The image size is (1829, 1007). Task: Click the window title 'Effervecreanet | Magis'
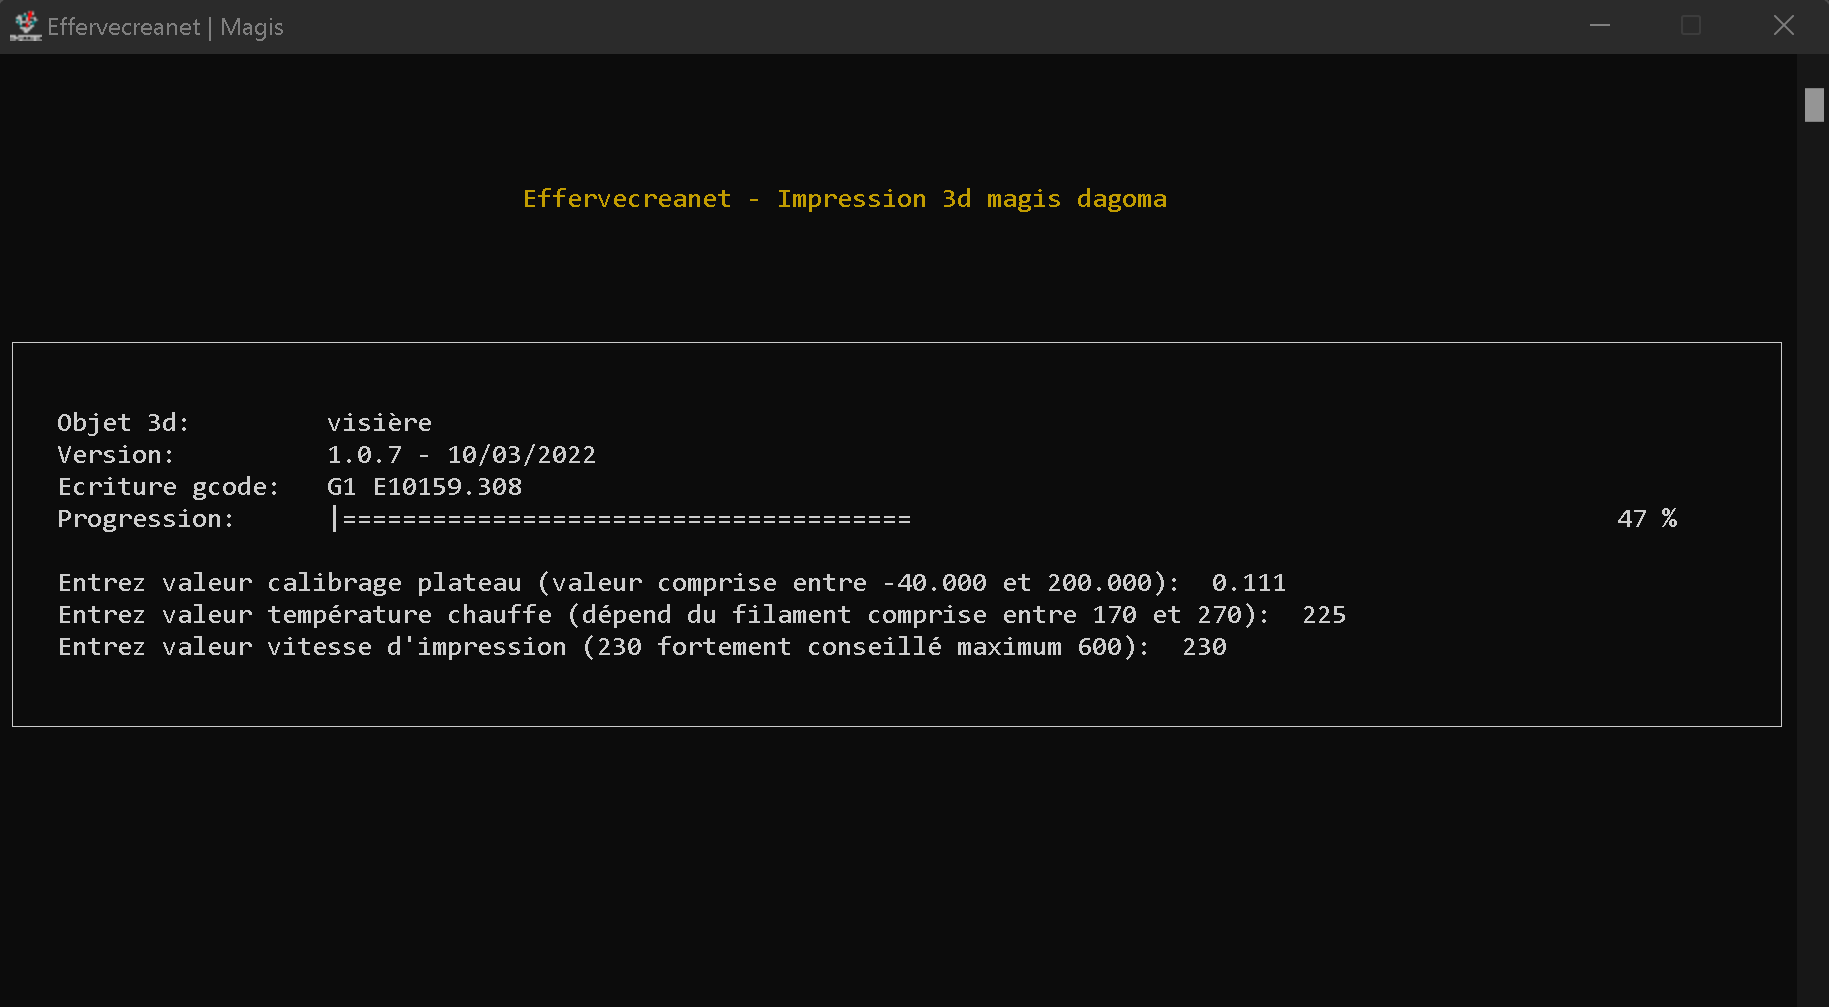click(165, 27)
